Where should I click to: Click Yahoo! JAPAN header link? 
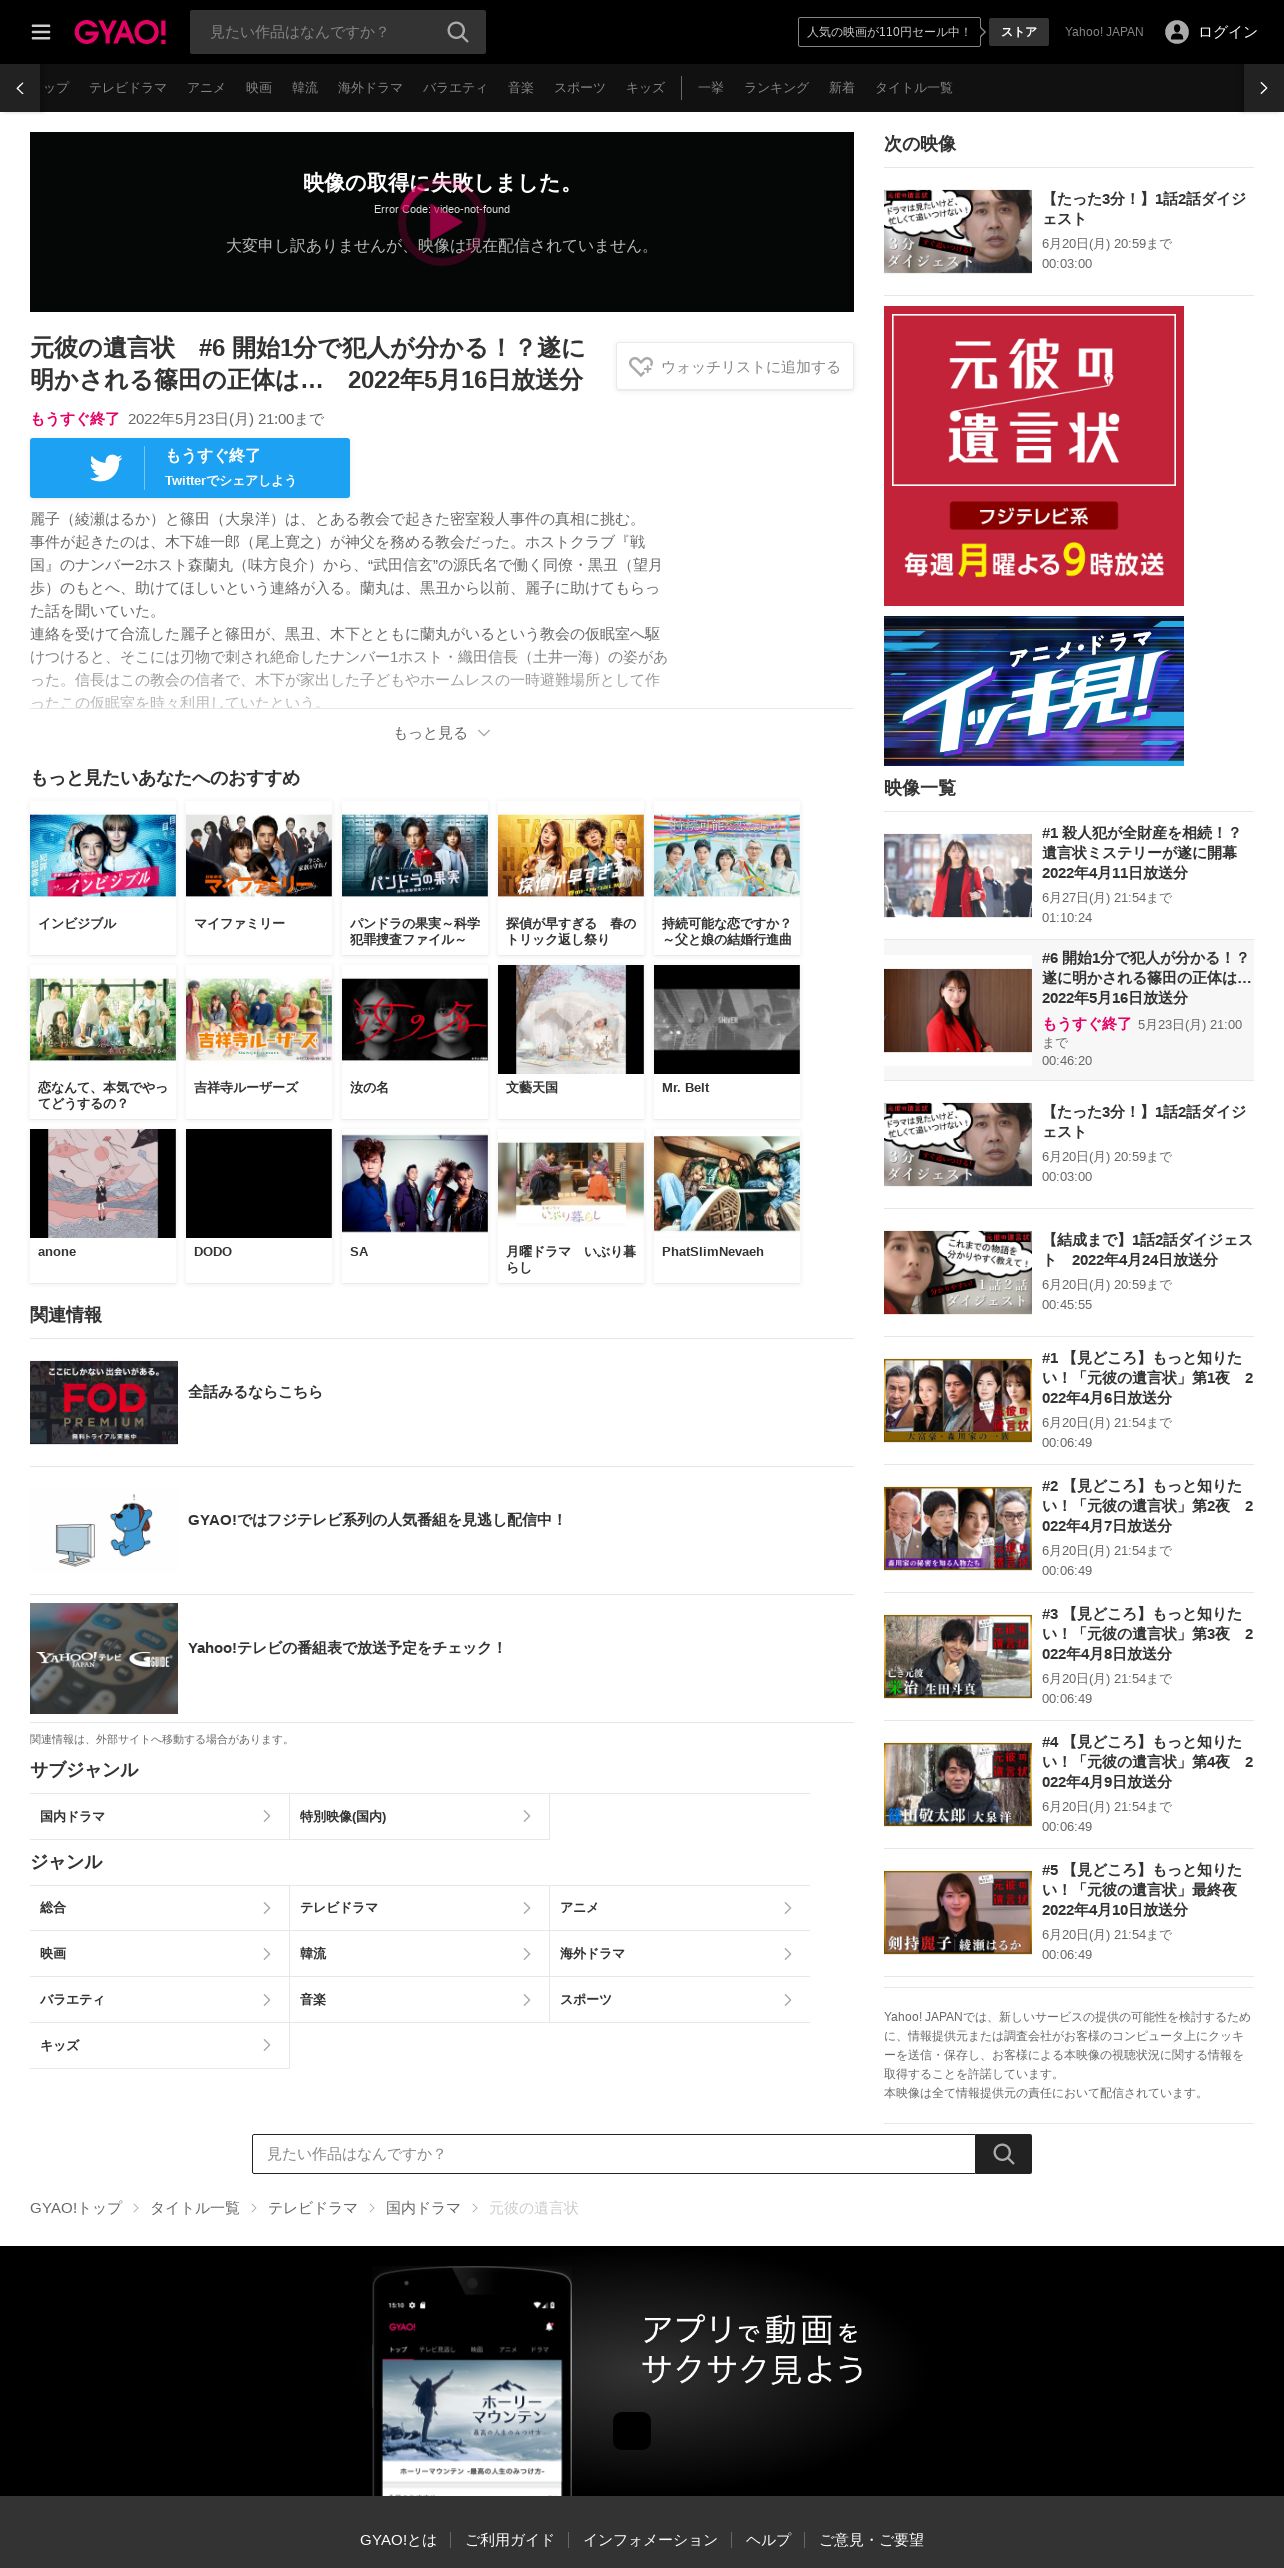pos(1104,32)
